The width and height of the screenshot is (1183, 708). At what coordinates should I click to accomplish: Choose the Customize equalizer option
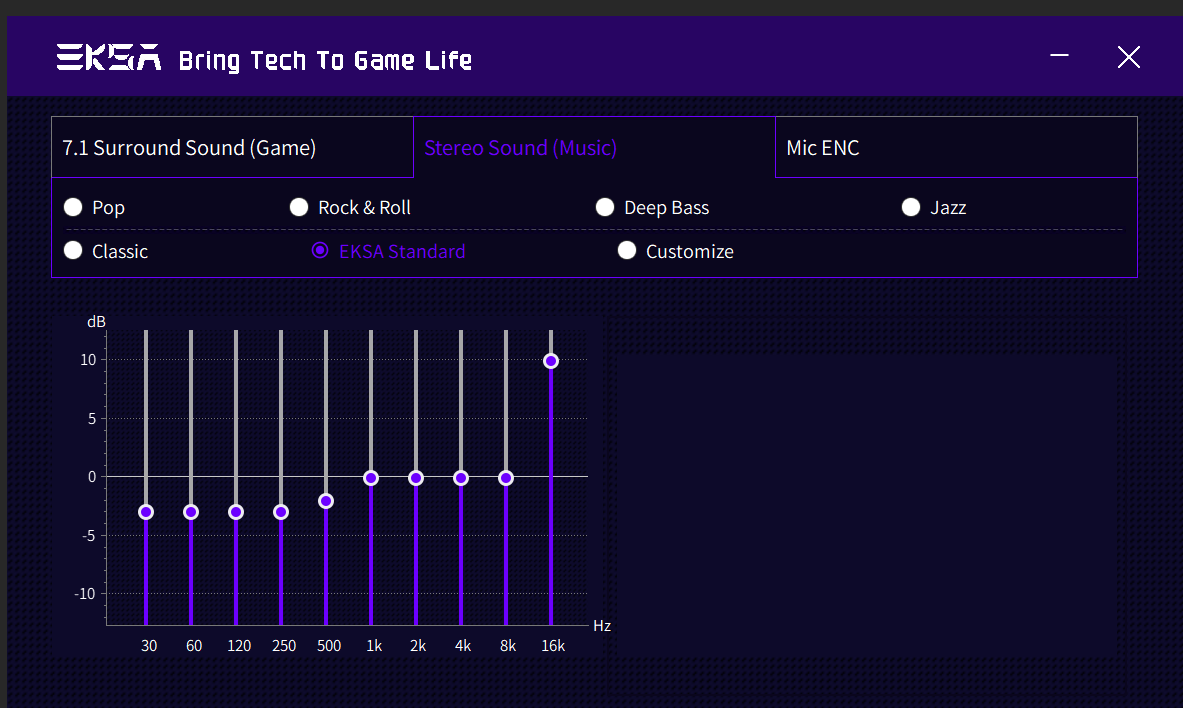coord(627,251)
